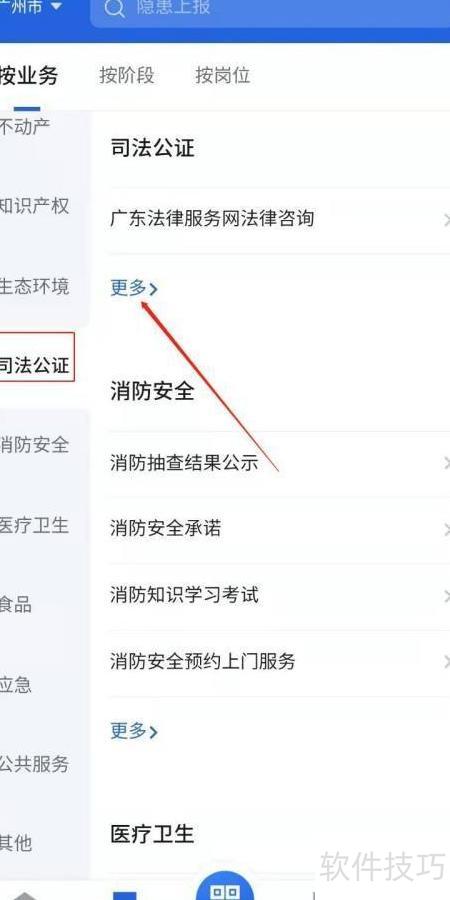This screenshot has height=900, width=450.
Task: Open 广东法律服务网法律咨询 service
Action: pos(279,219)
